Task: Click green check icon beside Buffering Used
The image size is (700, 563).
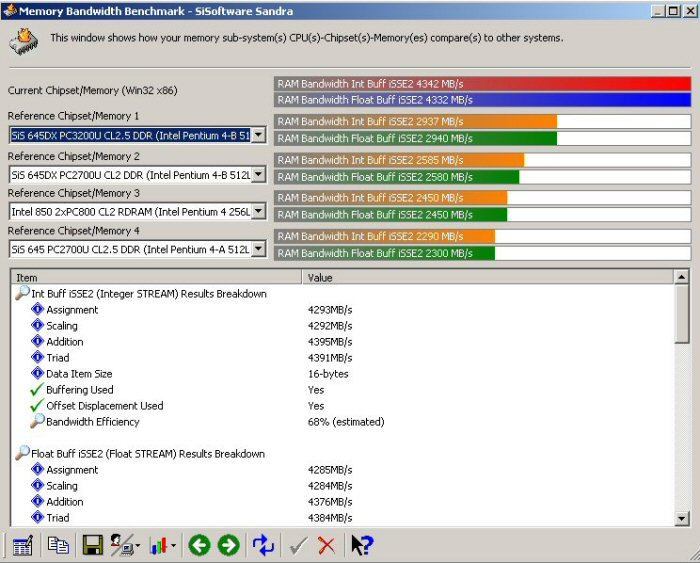Action: [x=37, y=389]
